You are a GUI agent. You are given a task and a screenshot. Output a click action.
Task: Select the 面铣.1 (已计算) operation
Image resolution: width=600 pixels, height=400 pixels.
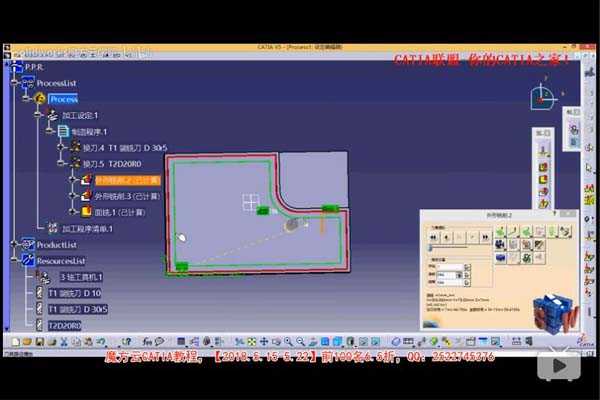[120, 212]
